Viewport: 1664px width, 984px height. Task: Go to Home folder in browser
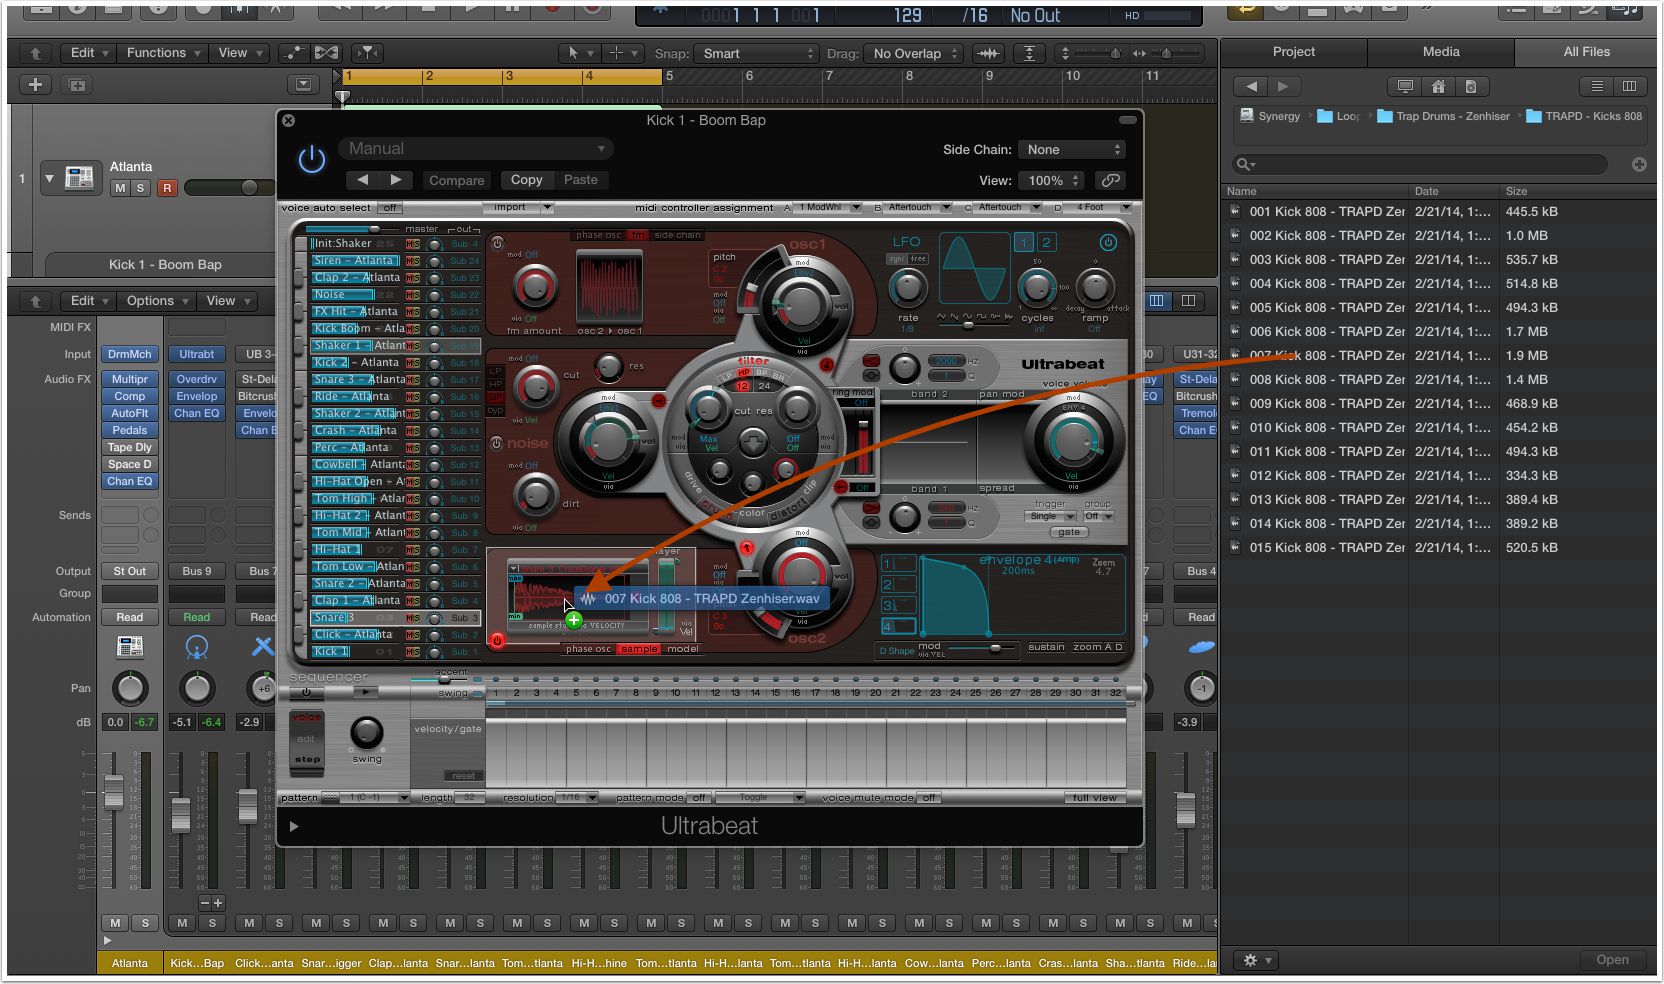(x=1438, y=87)
